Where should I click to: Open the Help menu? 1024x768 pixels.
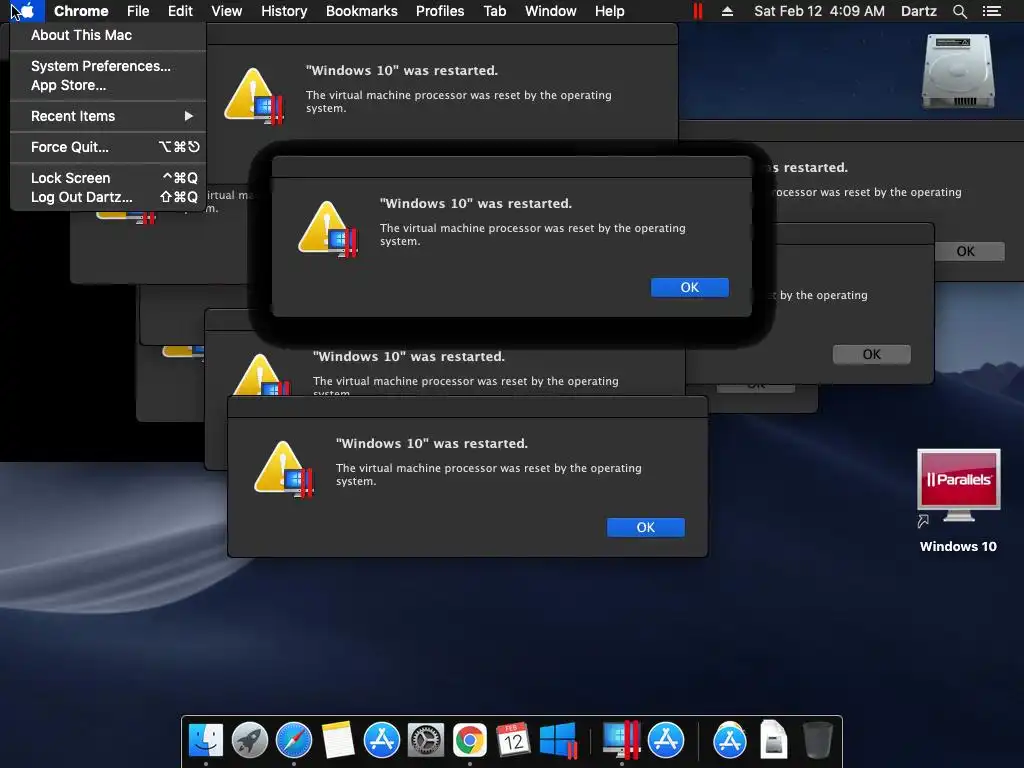(609, 11)
